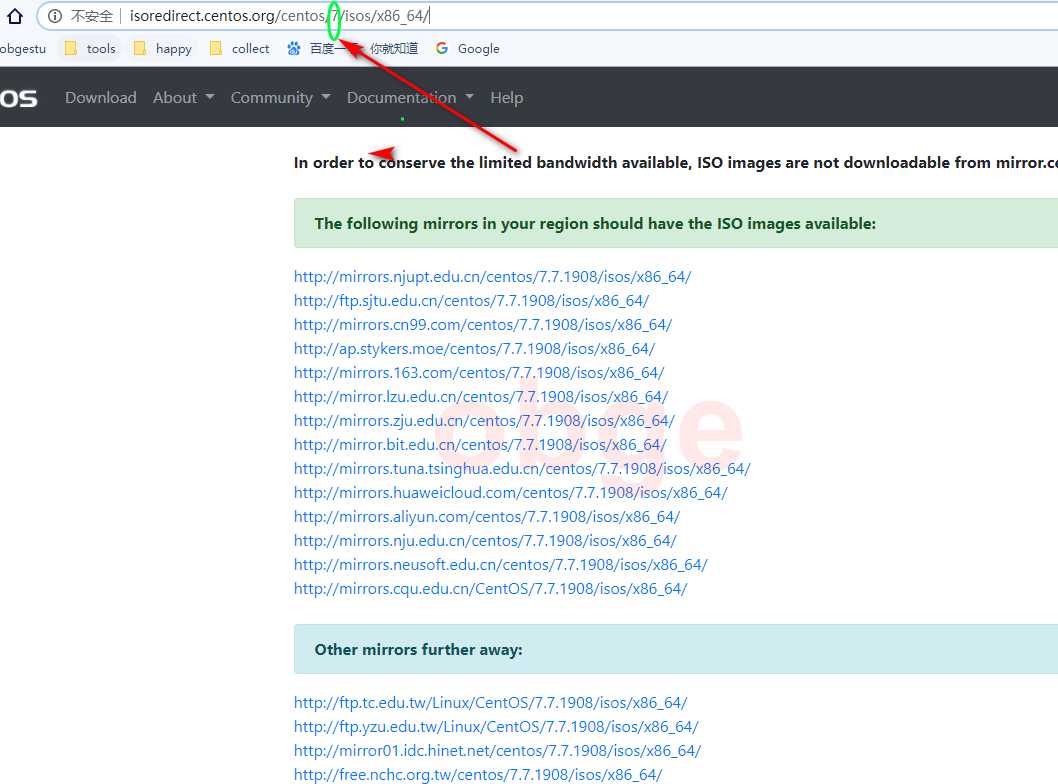The height and width of the screenshot is (784, 1058).
Task: Click the CentOS logo in navbar
Action: coord(19,99)
